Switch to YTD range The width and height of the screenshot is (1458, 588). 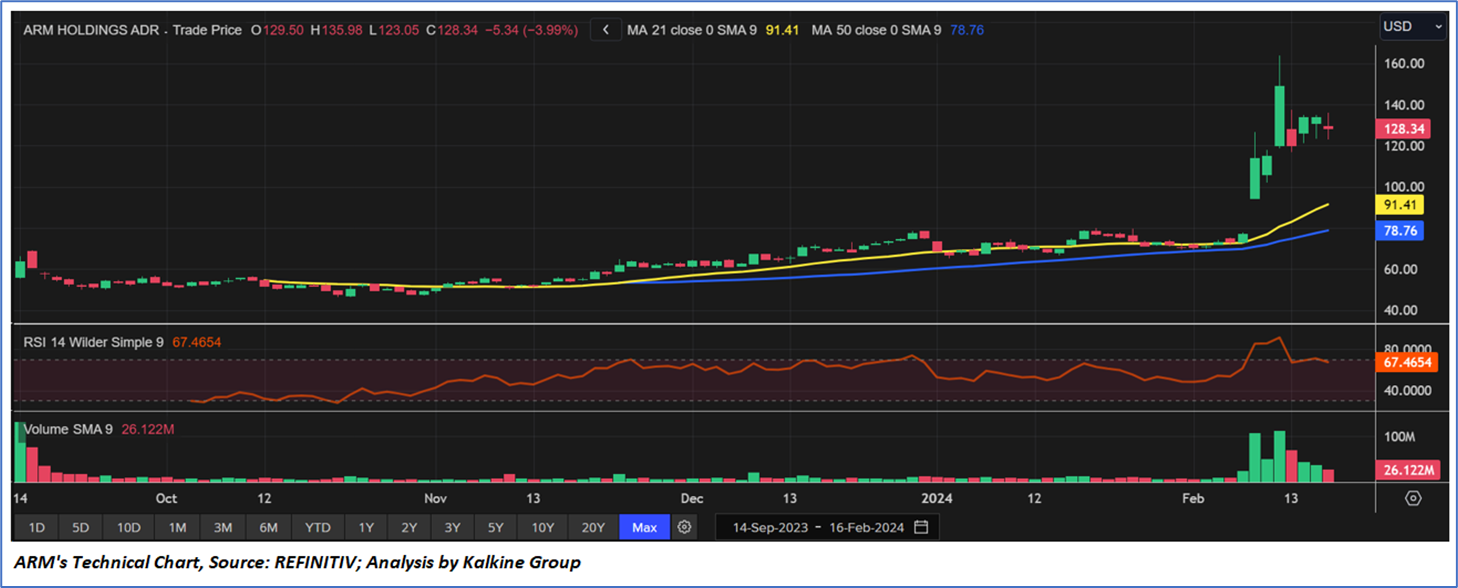point(318,527)
